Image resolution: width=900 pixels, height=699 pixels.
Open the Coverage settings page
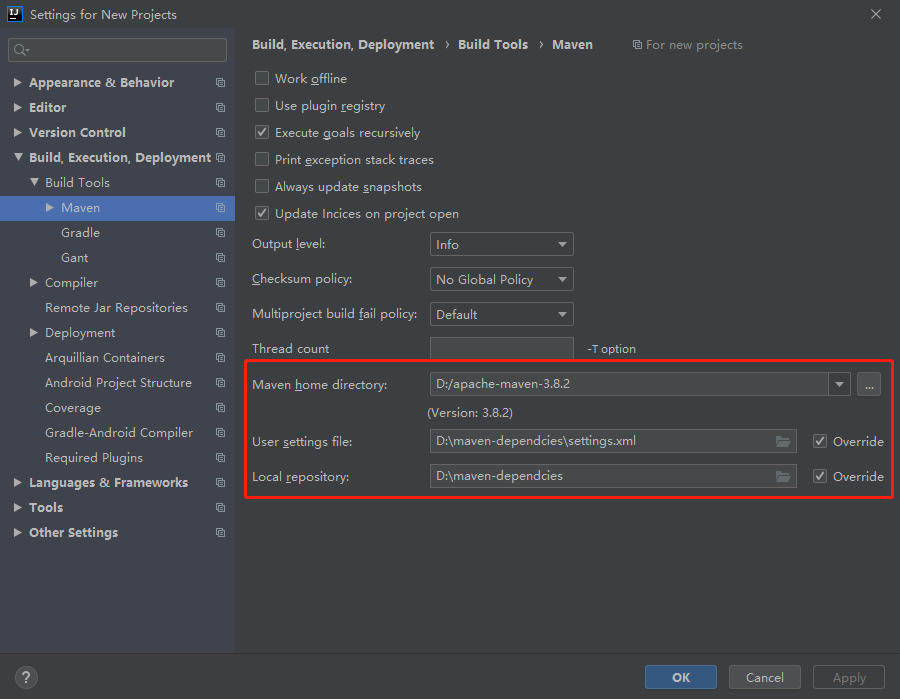(x=73, y=407)
